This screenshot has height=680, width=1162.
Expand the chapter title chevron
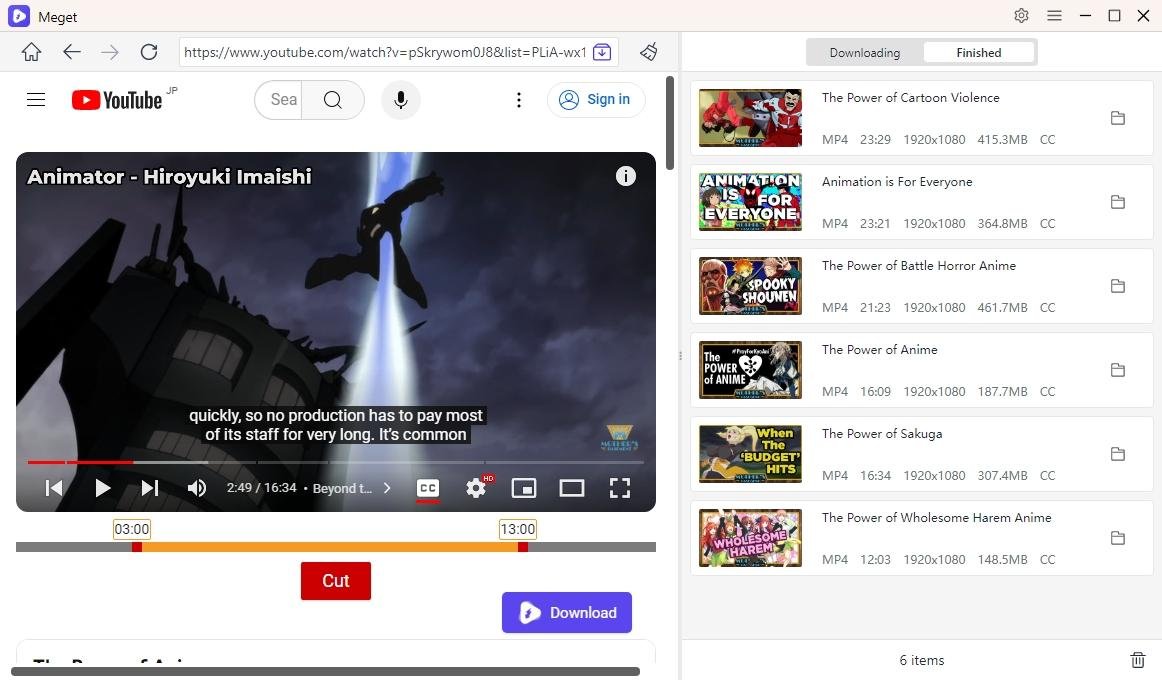click(387, 488)
